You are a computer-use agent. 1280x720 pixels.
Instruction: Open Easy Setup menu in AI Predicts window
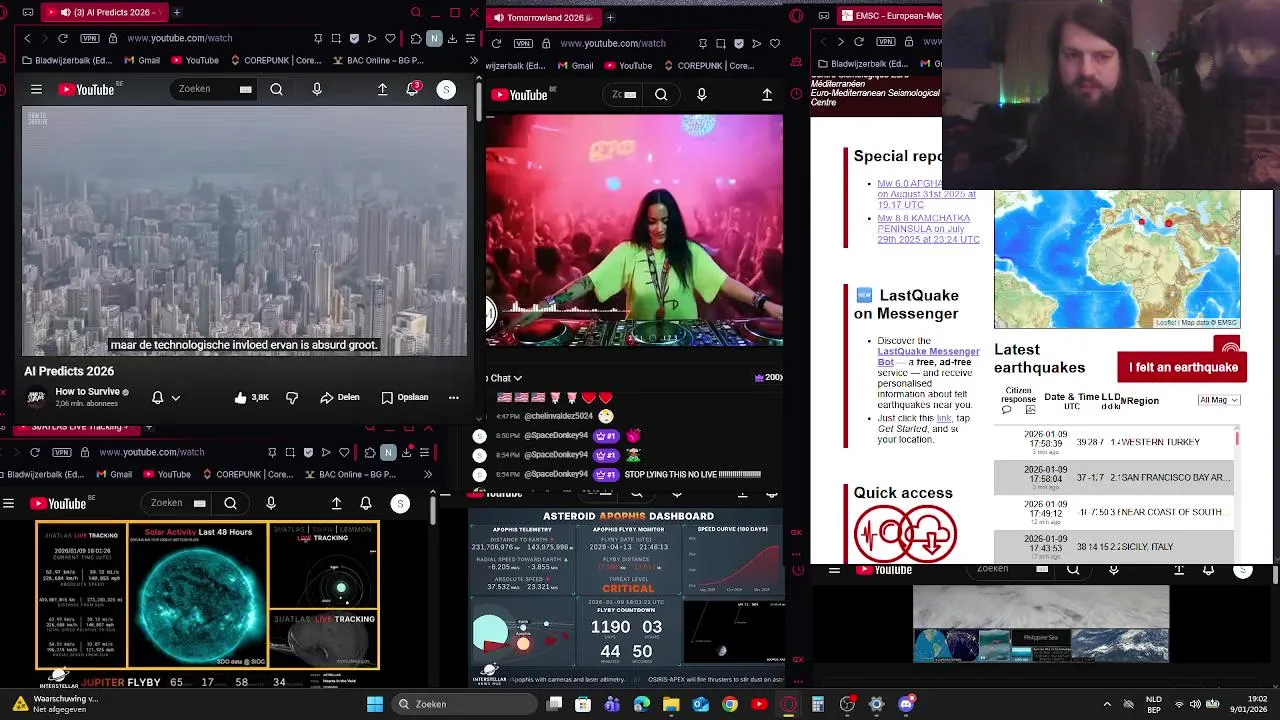coord(470,38)
